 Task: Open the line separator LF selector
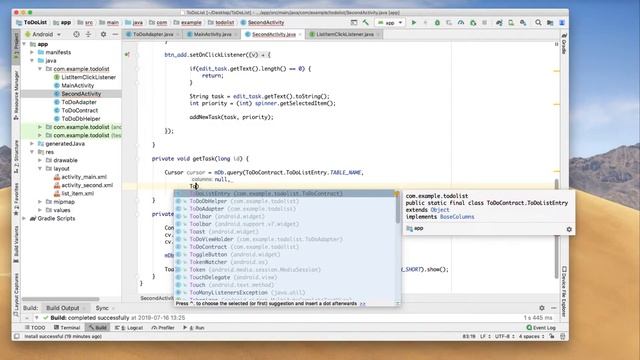point(485,336)
